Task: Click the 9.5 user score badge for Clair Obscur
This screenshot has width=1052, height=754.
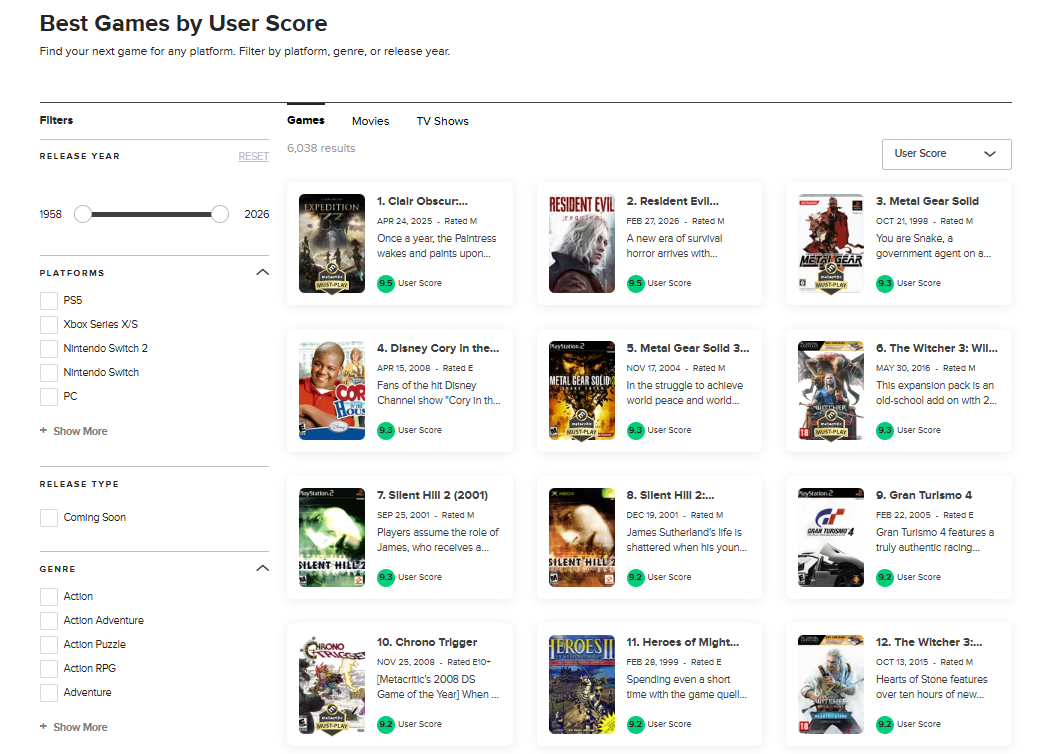Action: tap(386, 283)
